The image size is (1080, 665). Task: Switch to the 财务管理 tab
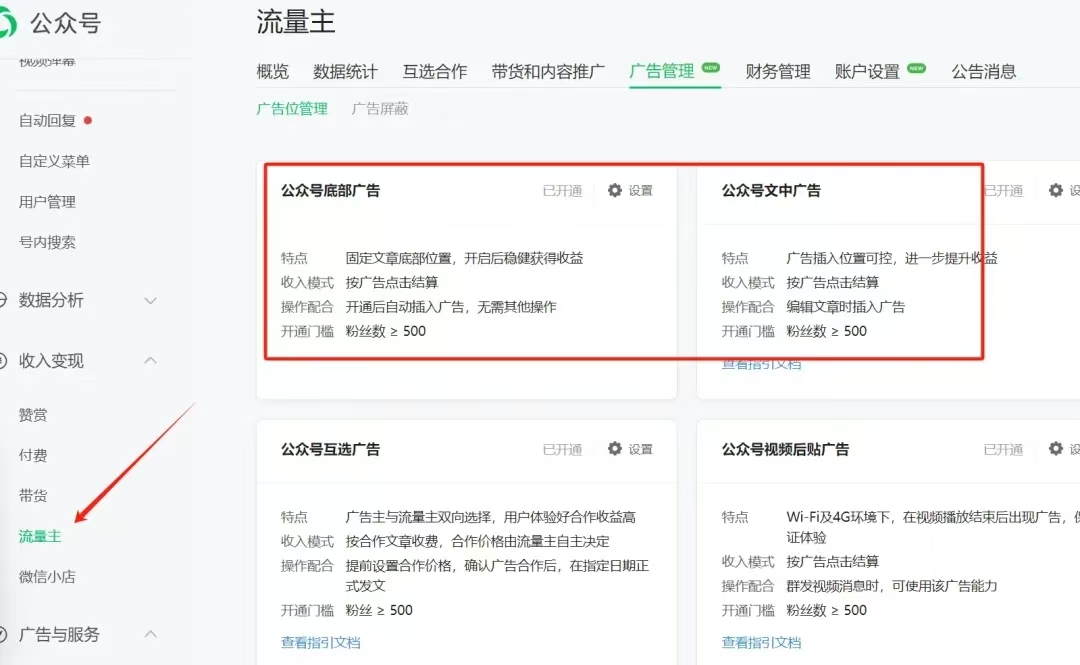pyautogui.click(x=777, y=71)
